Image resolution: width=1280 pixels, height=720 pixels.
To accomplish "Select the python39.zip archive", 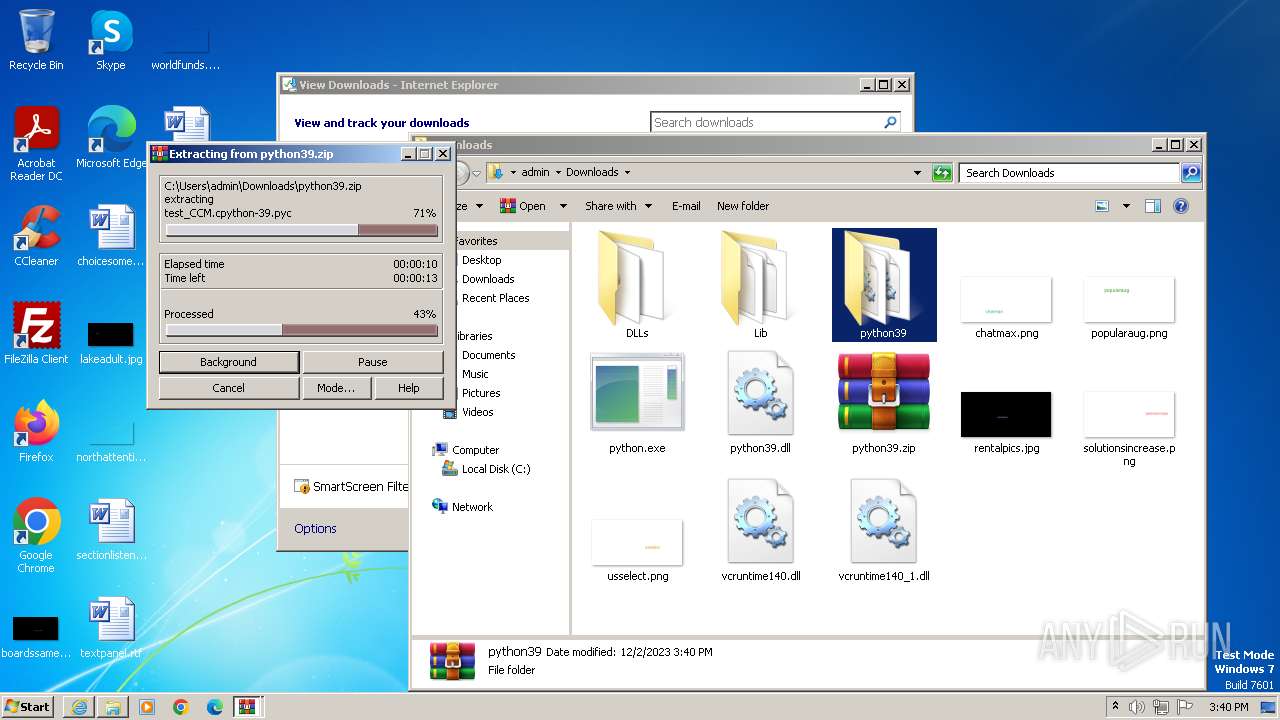I will [884, 403].
